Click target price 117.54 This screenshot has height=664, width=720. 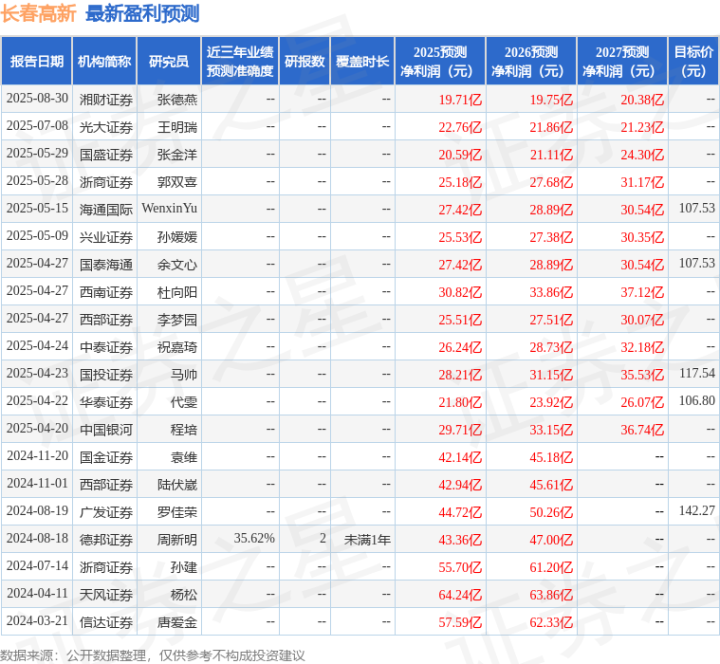(x=697, y=373)
